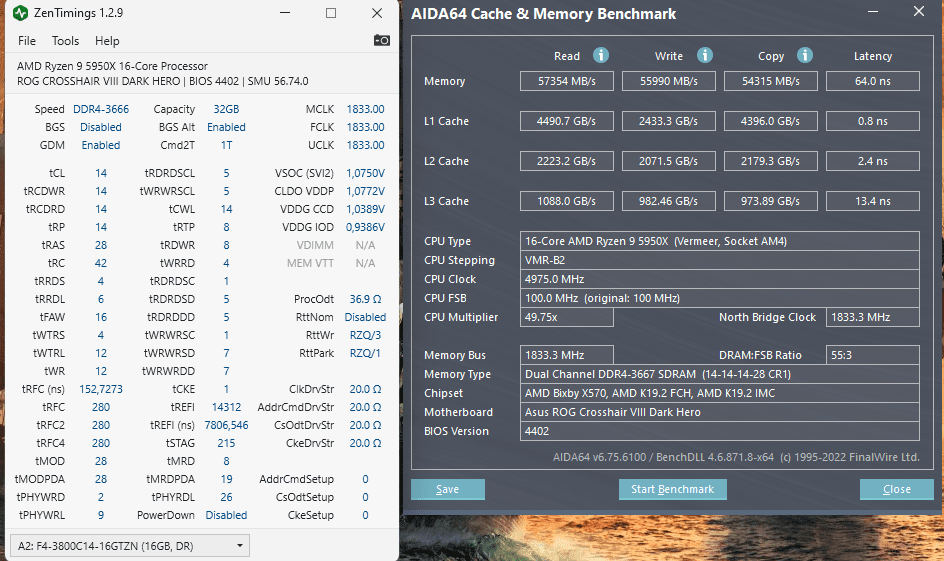Screen dimensions: 944x561
Task: Click the Close button in AIDA64
Action: (x=896, y=489)
